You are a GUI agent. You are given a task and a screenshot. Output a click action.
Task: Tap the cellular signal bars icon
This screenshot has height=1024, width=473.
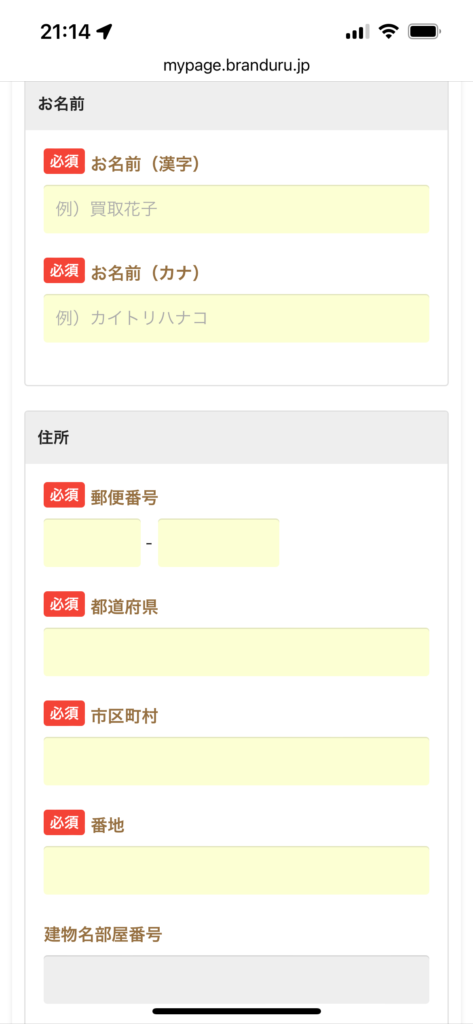click(357, 31)
